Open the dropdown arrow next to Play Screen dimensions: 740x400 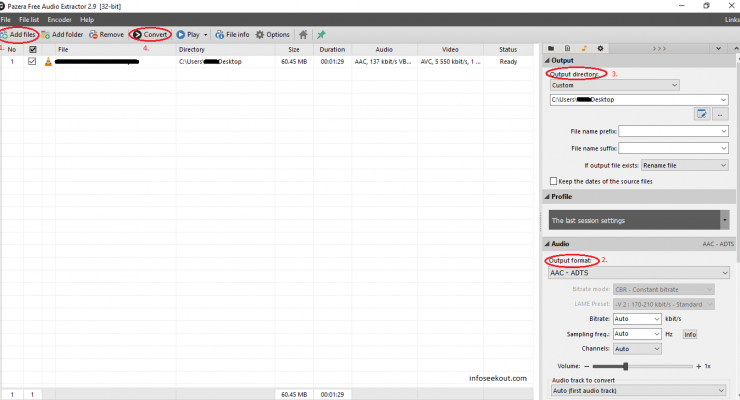click(206, 35)
